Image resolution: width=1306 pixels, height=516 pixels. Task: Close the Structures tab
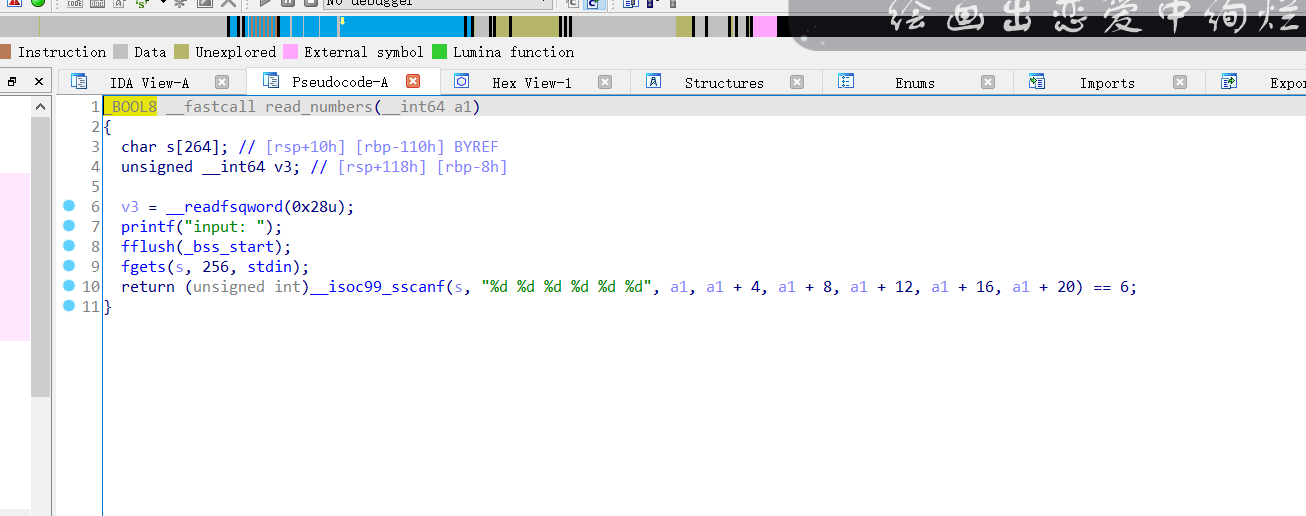pyautogui.click(x=797, y=82)
